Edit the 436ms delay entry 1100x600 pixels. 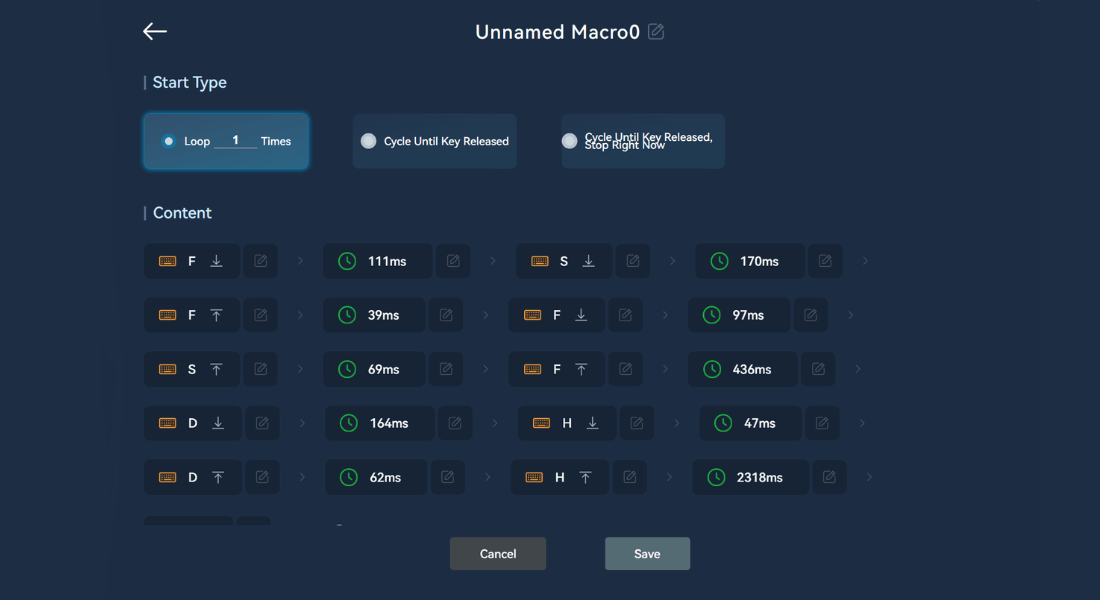coord(818,369)
